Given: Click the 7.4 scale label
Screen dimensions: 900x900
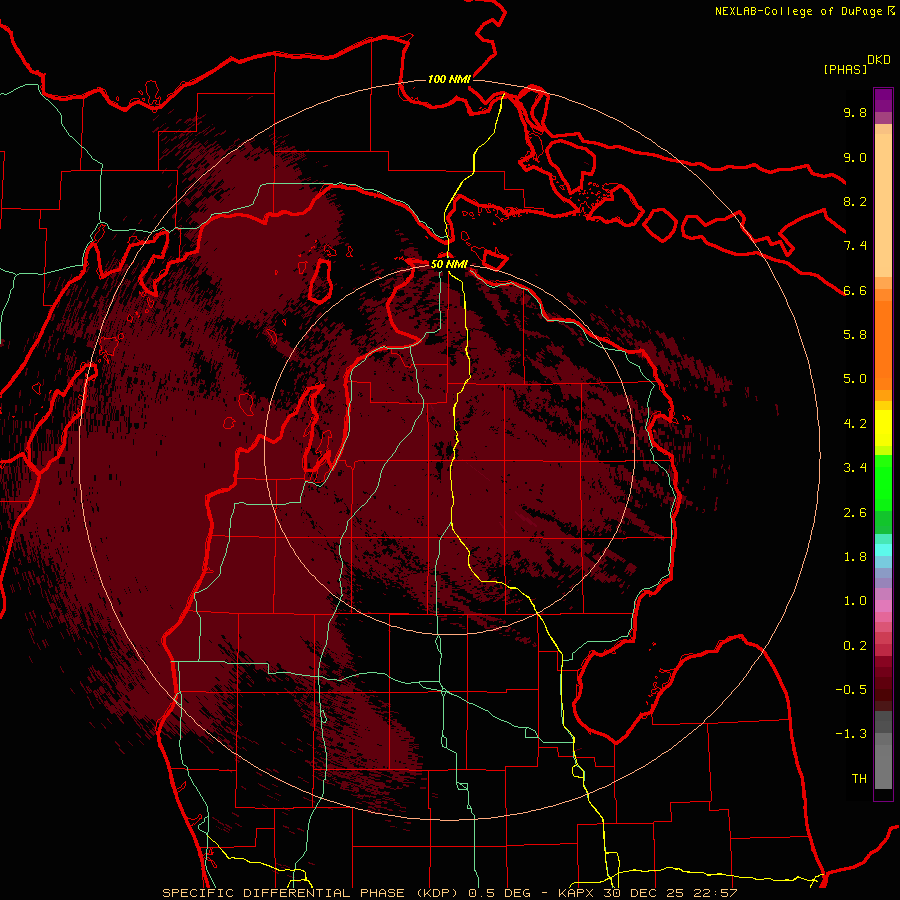Looking at the screenshot, I should pyautogui.click(x=855, y=246).
